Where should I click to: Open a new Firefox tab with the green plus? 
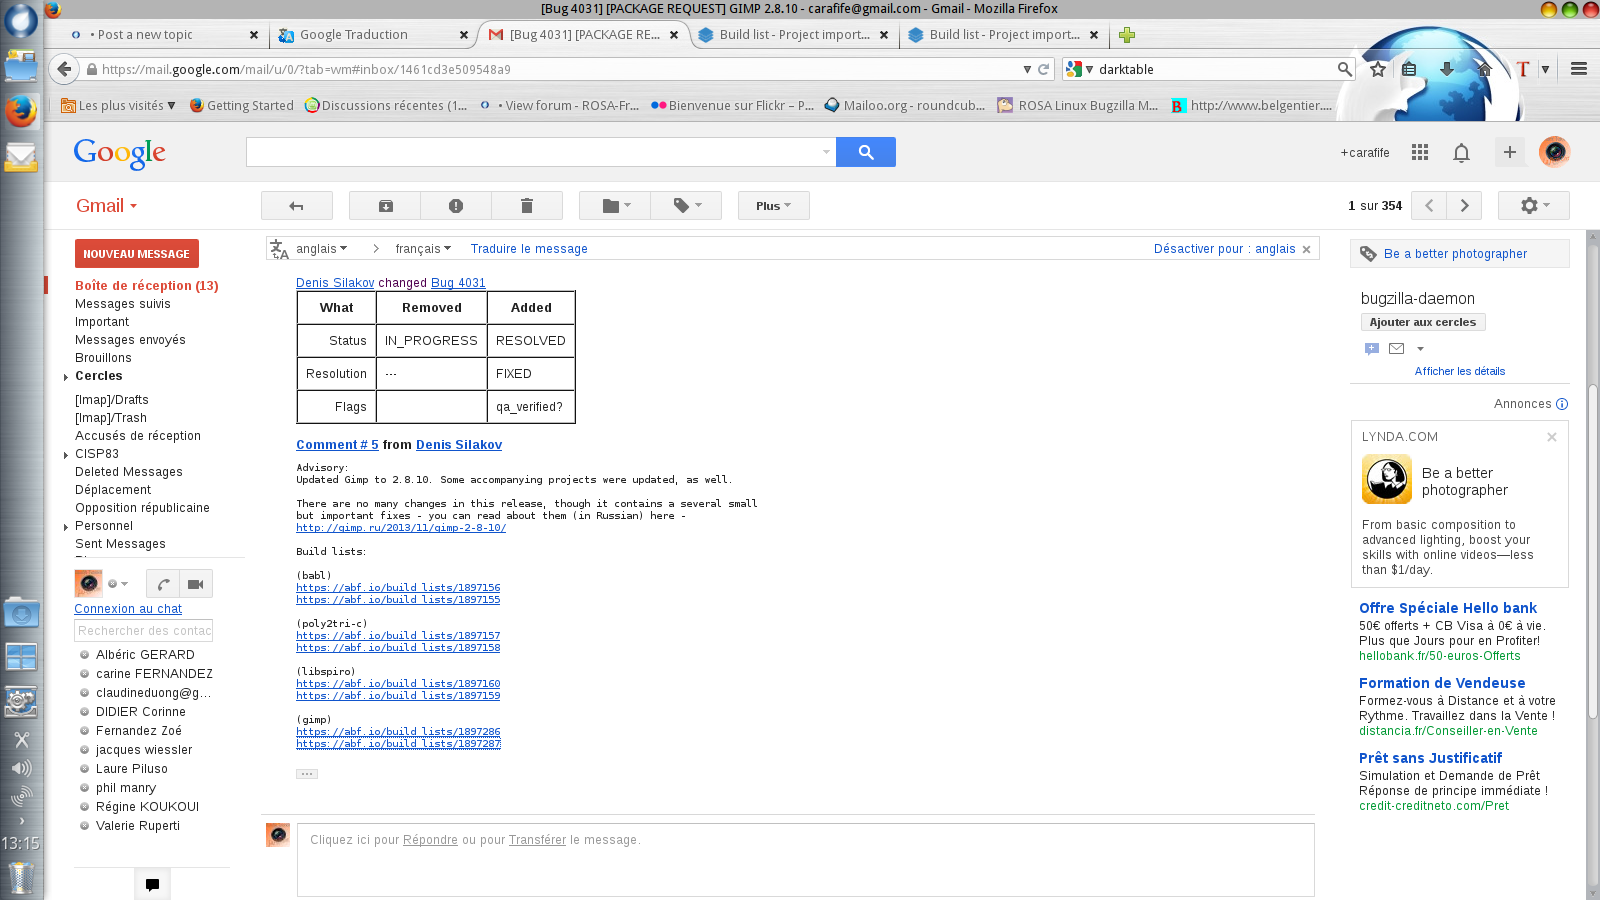(x=1127, y=35)
